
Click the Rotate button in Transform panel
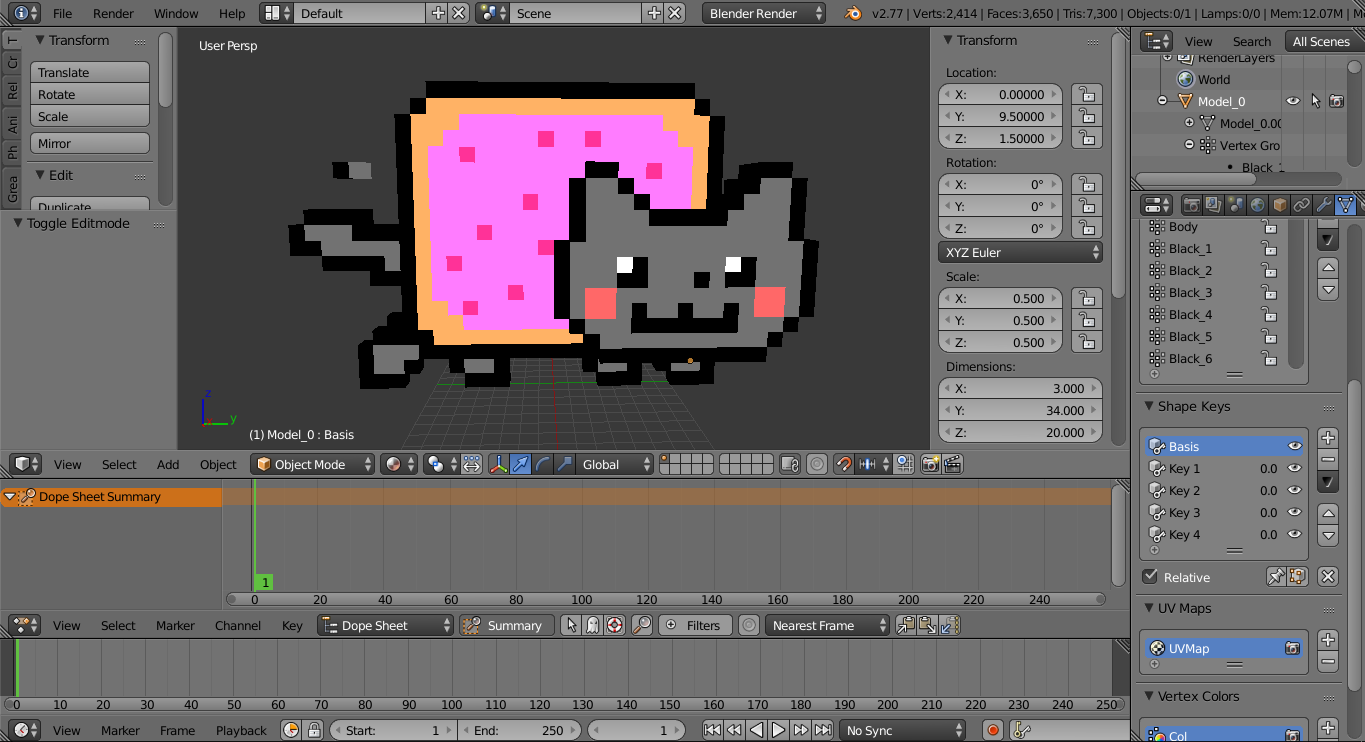[x=90, y=94]
